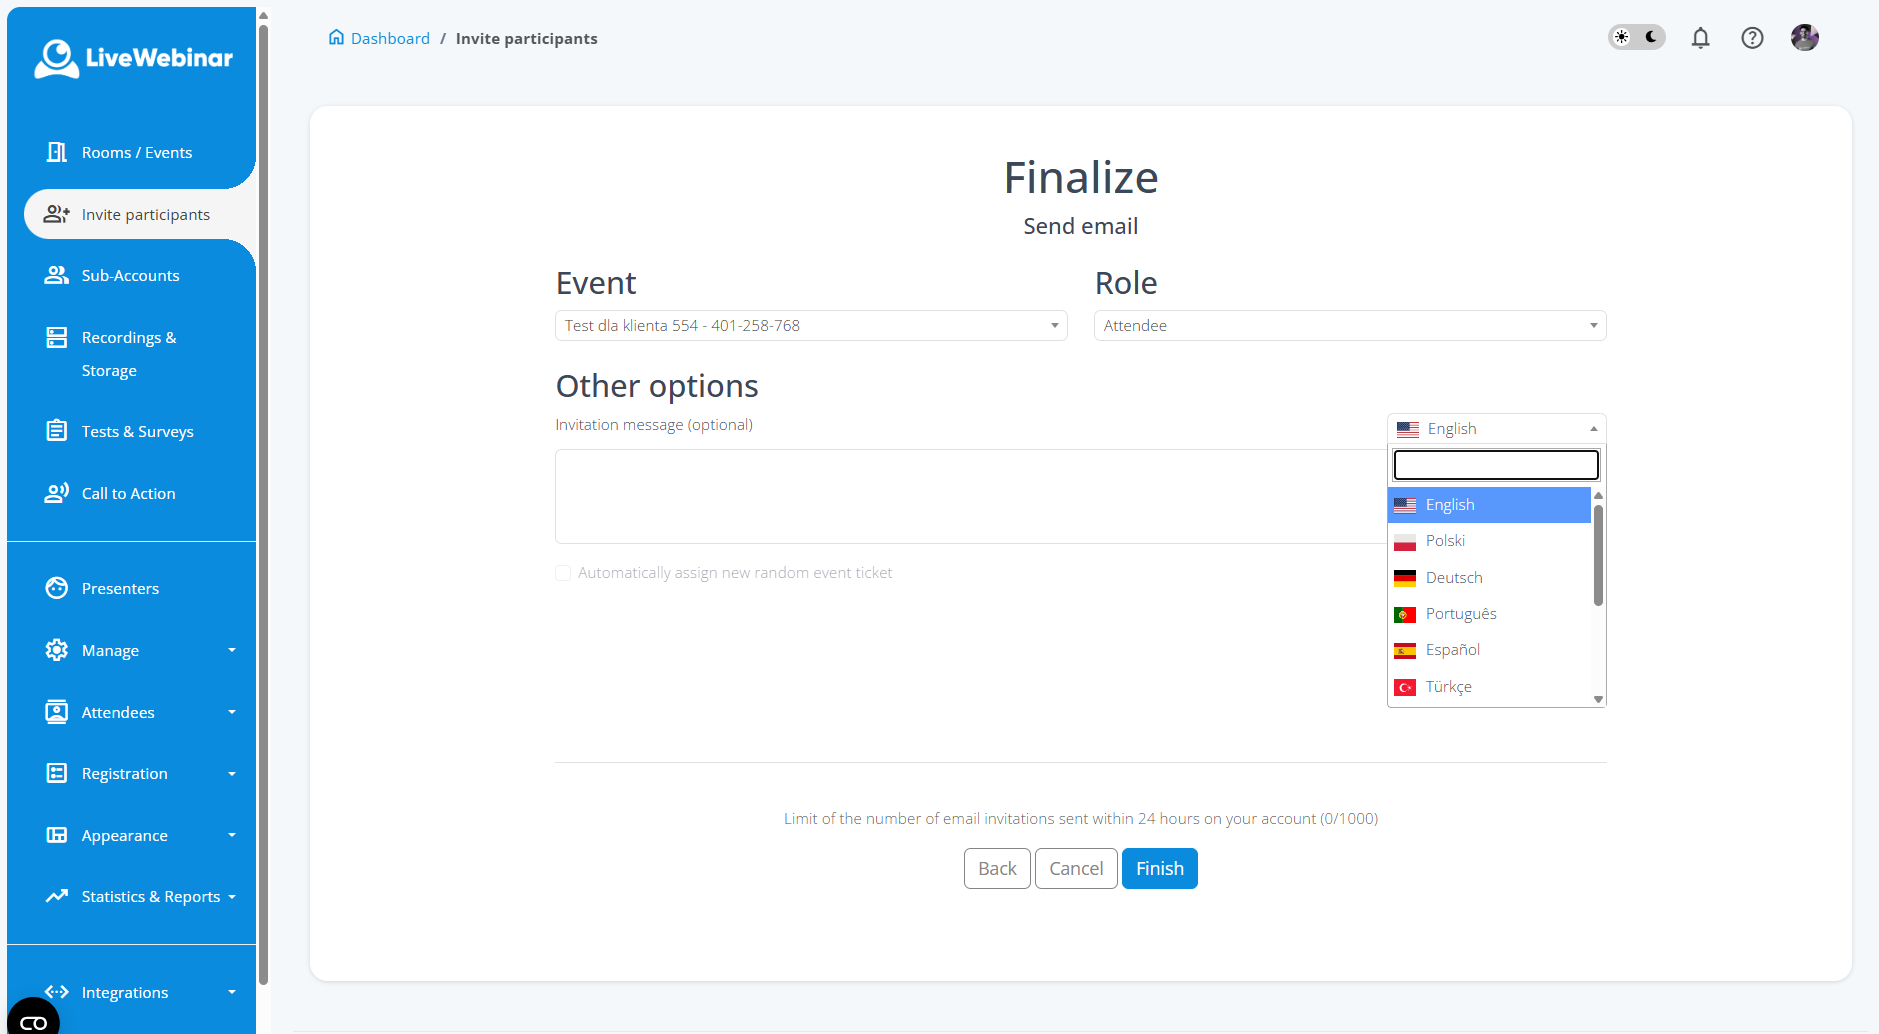Open the LiveWebinar logo home link
Viewport: 1879px width, 1034px height.
point(133,57)
